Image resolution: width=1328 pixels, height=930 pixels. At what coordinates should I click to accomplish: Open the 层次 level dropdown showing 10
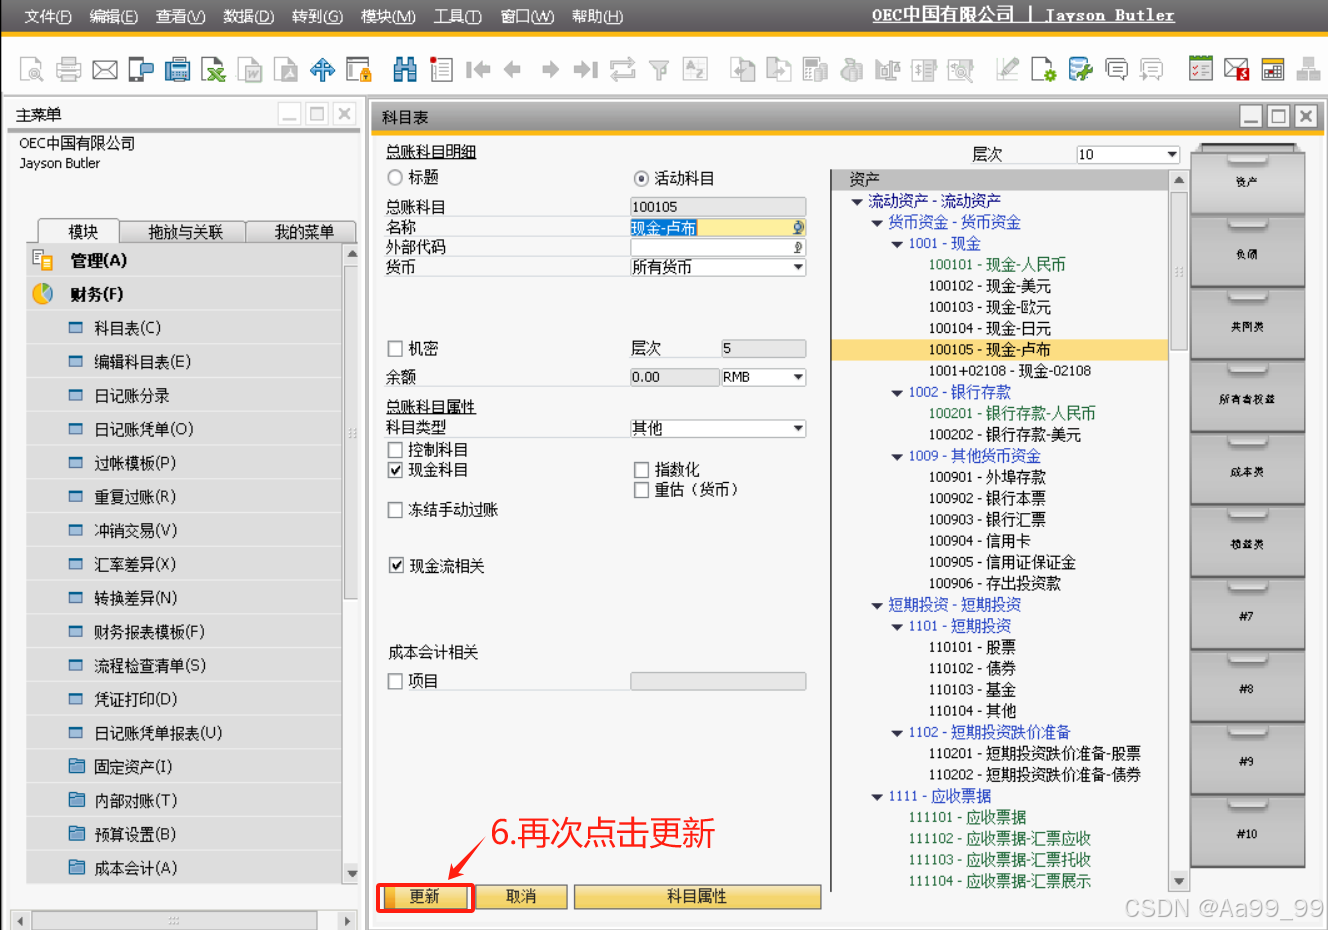pyautogui.click(x=1127, y=154)
